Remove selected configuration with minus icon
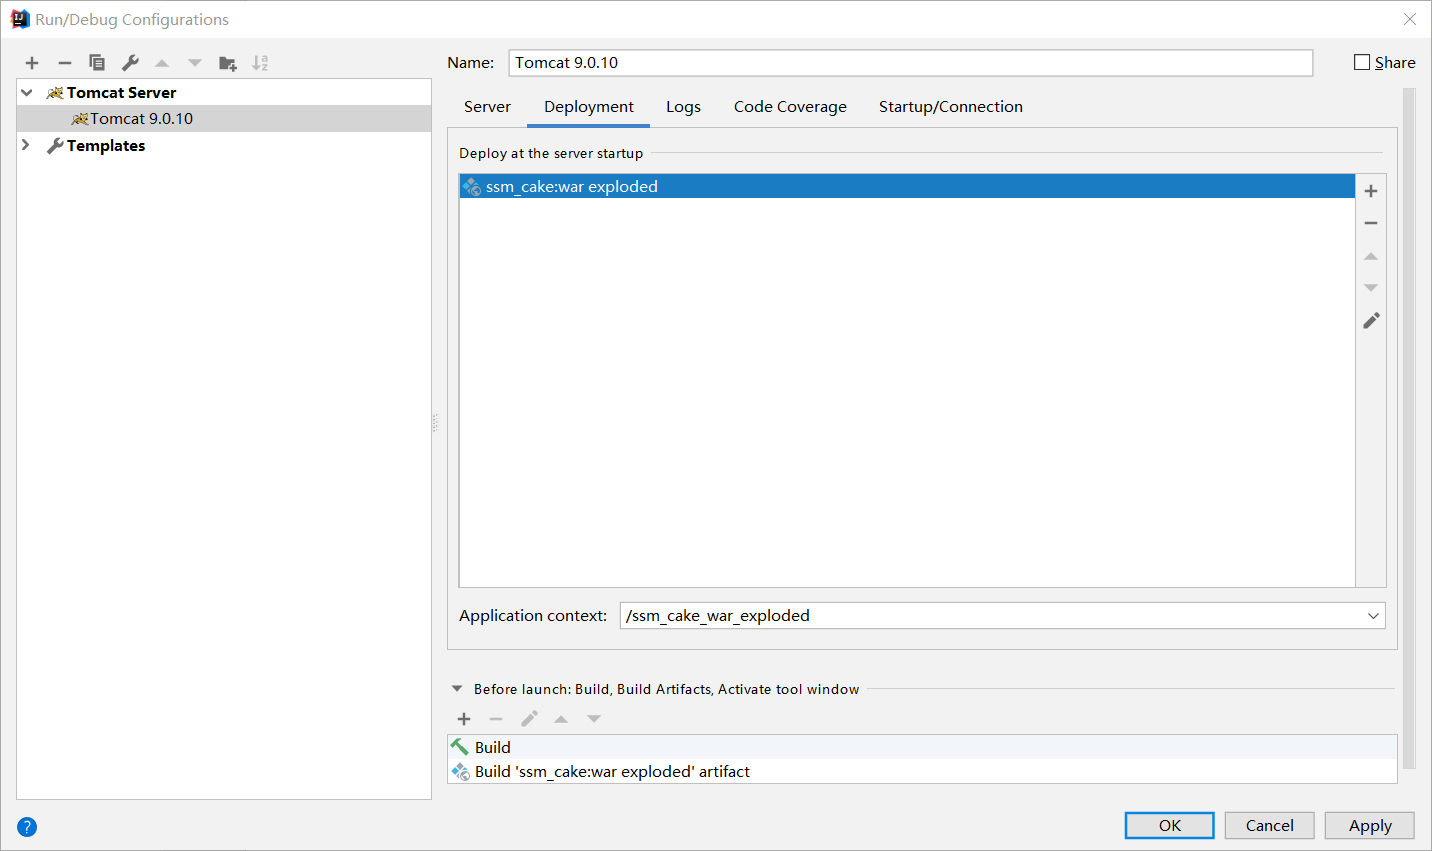 pos(65,63)
